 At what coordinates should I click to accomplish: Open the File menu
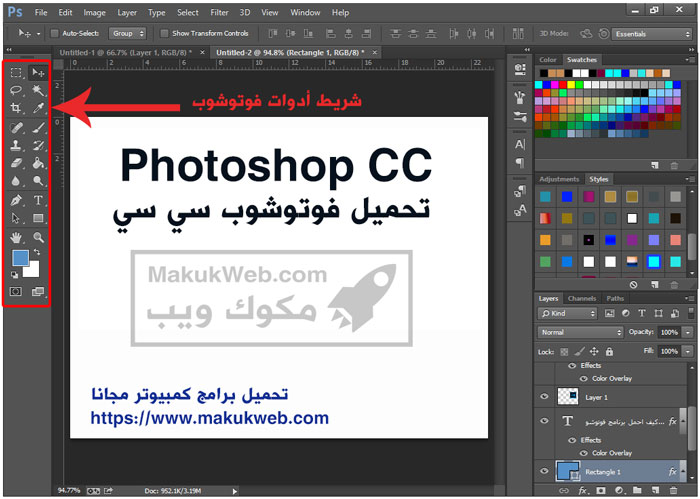click(x=41, y=12)
